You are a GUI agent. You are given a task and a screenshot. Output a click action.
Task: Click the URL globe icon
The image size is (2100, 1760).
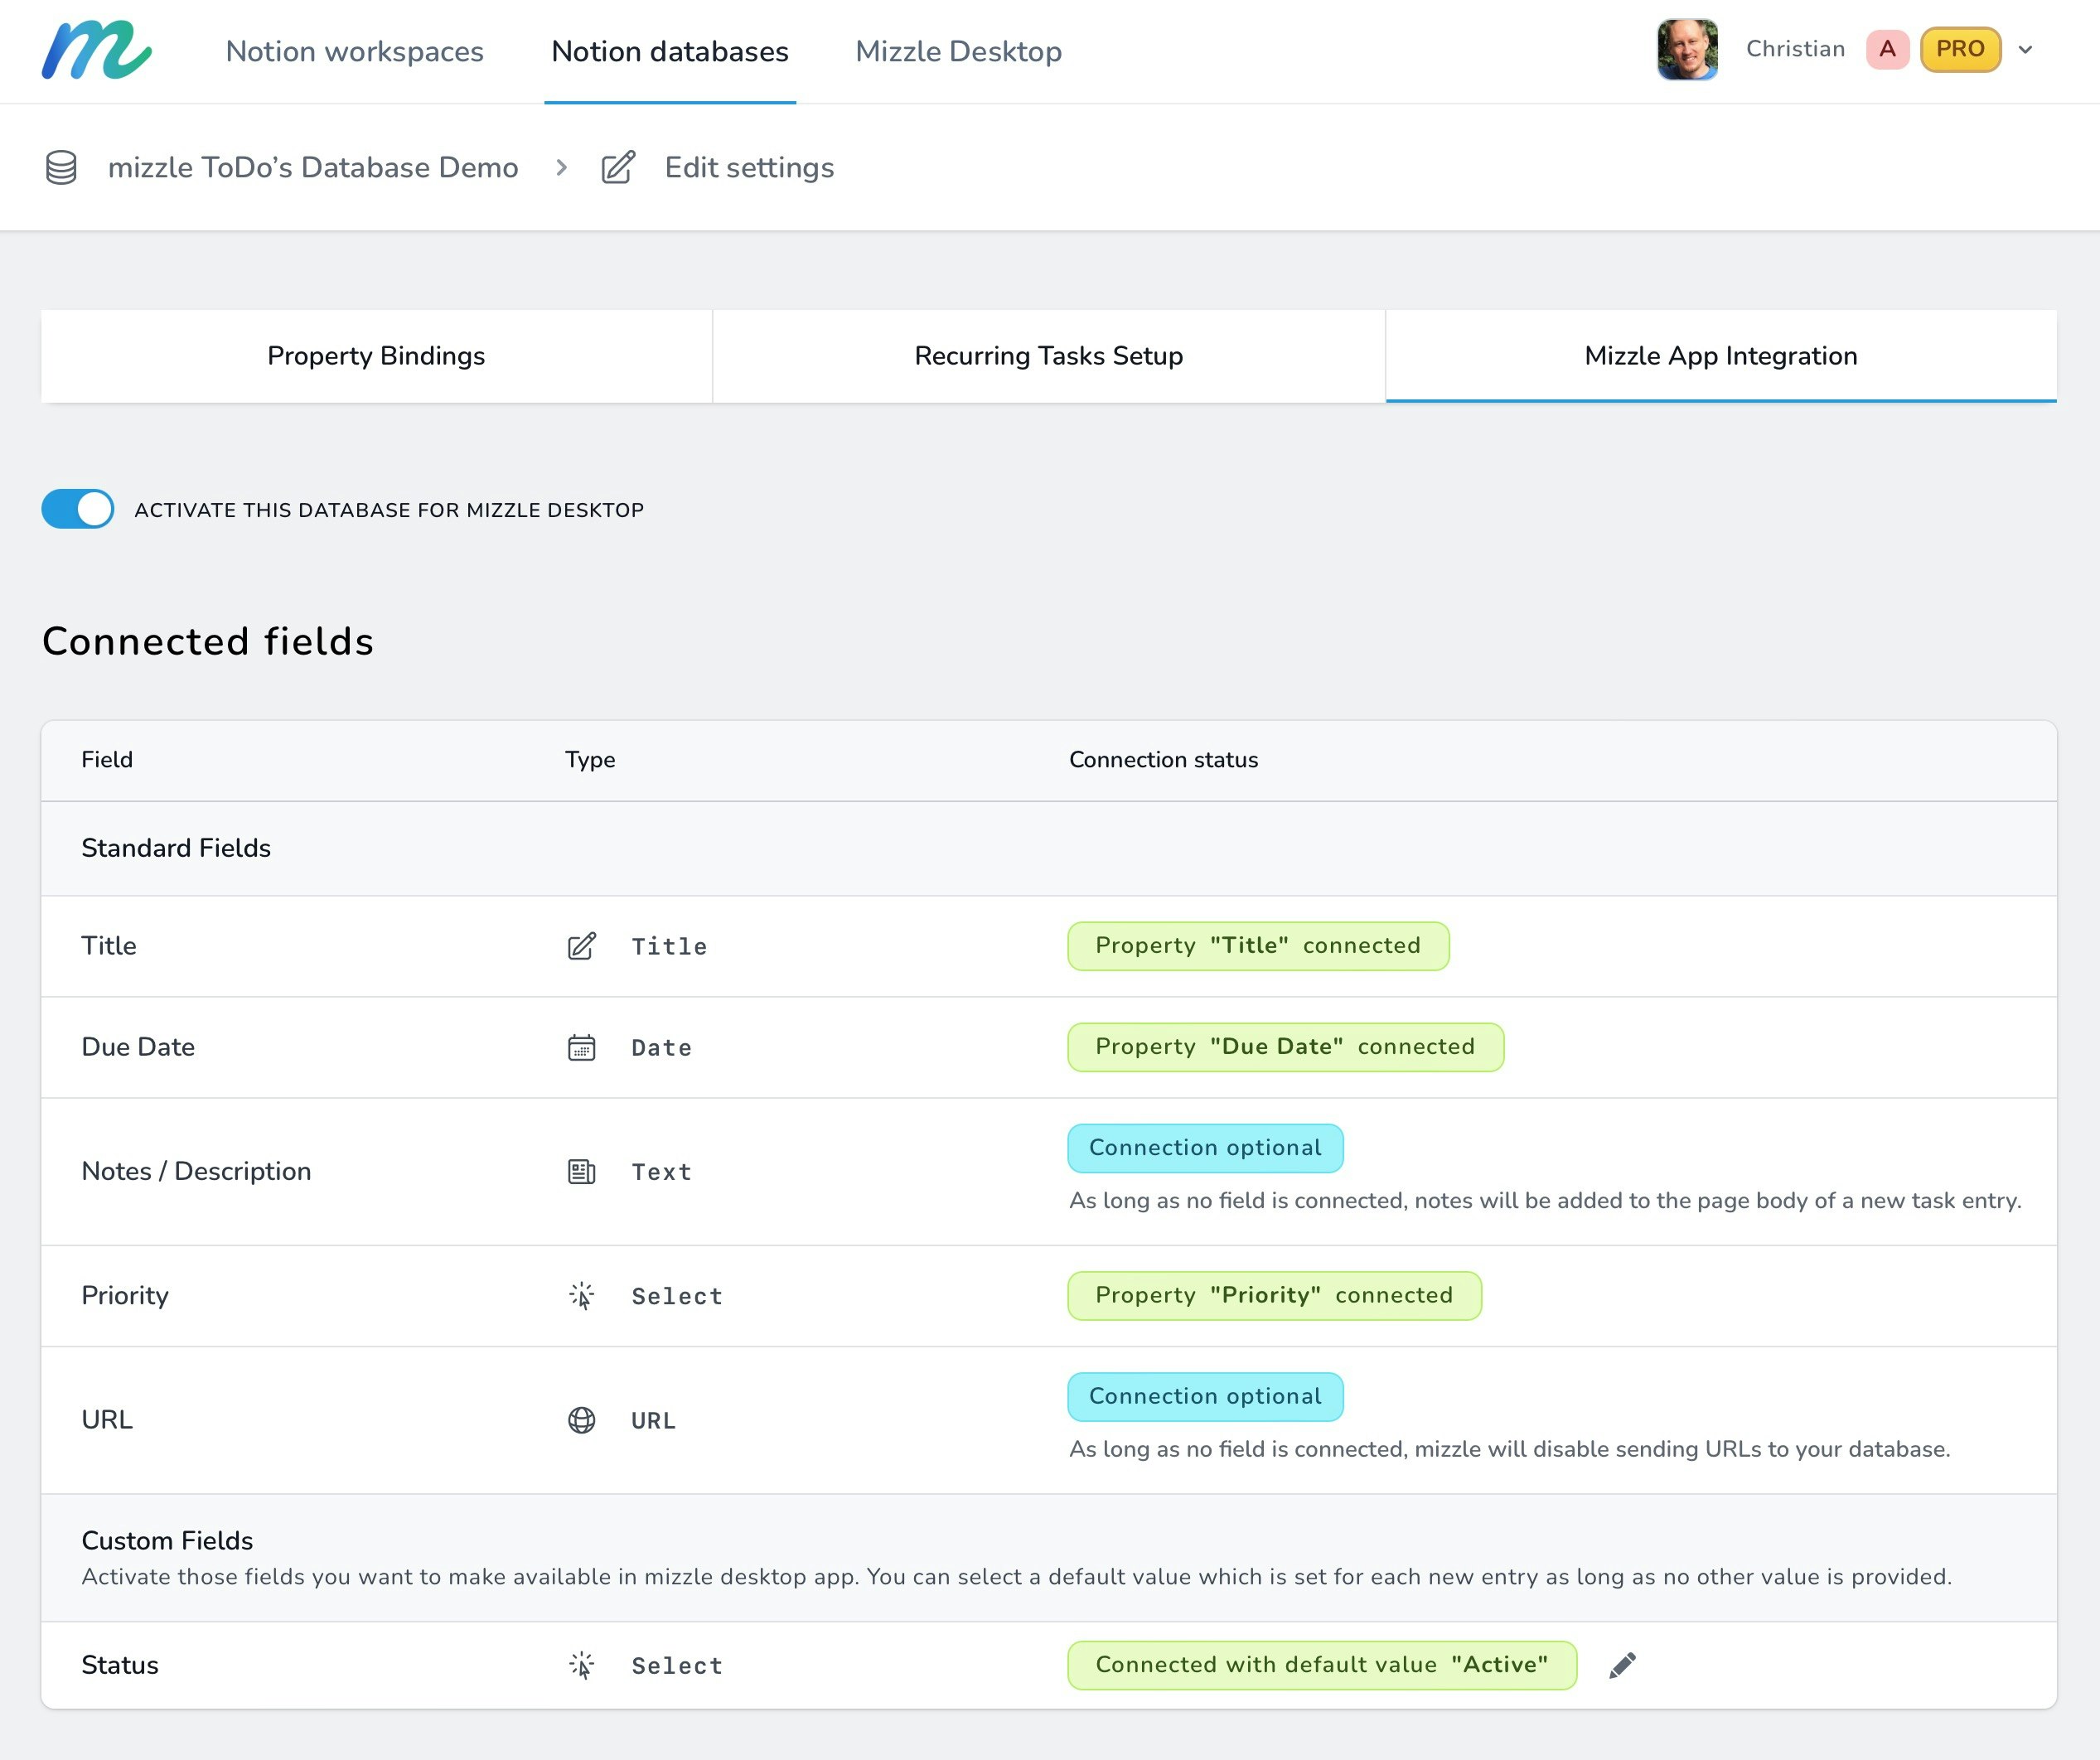pyautogui.click(x=582, y=1420)
